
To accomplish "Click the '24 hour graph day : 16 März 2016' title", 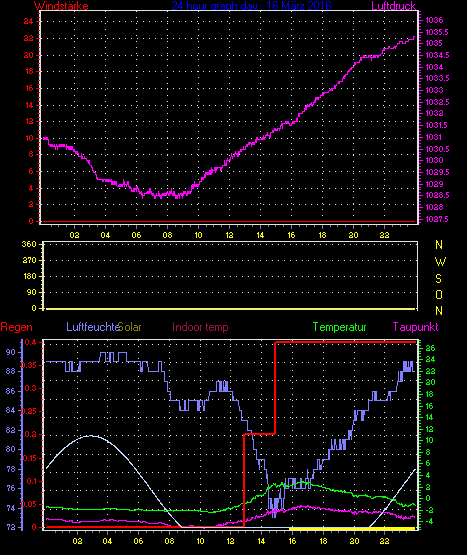I will coord(251,6).
